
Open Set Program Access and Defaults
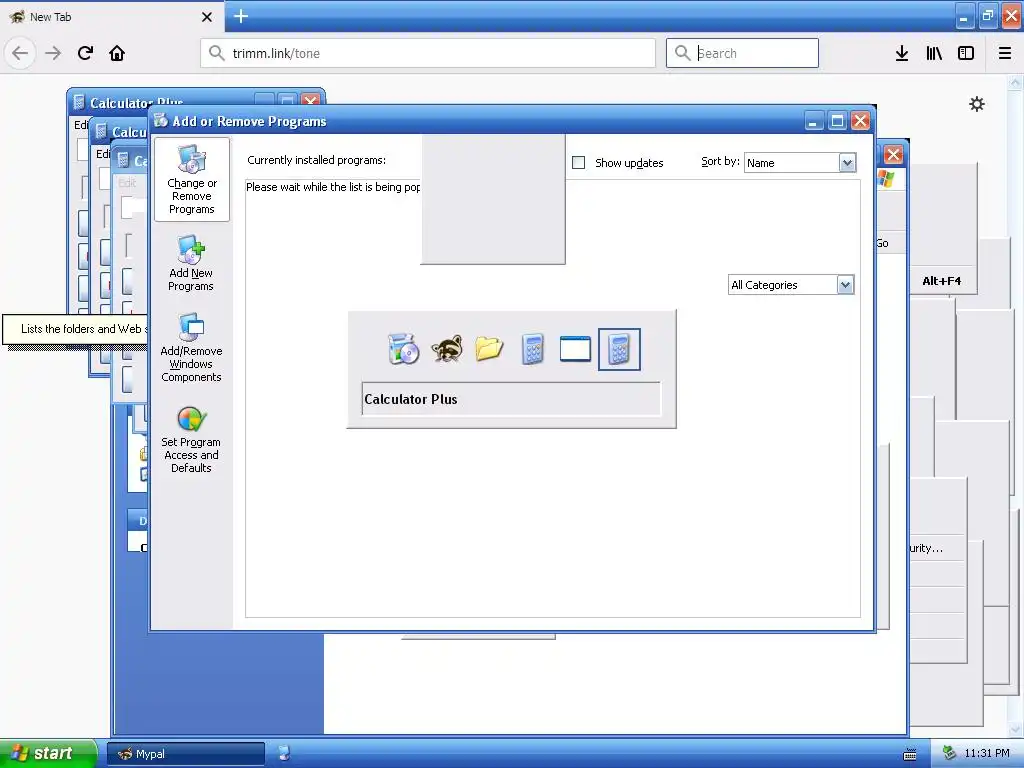click(191, 439)
